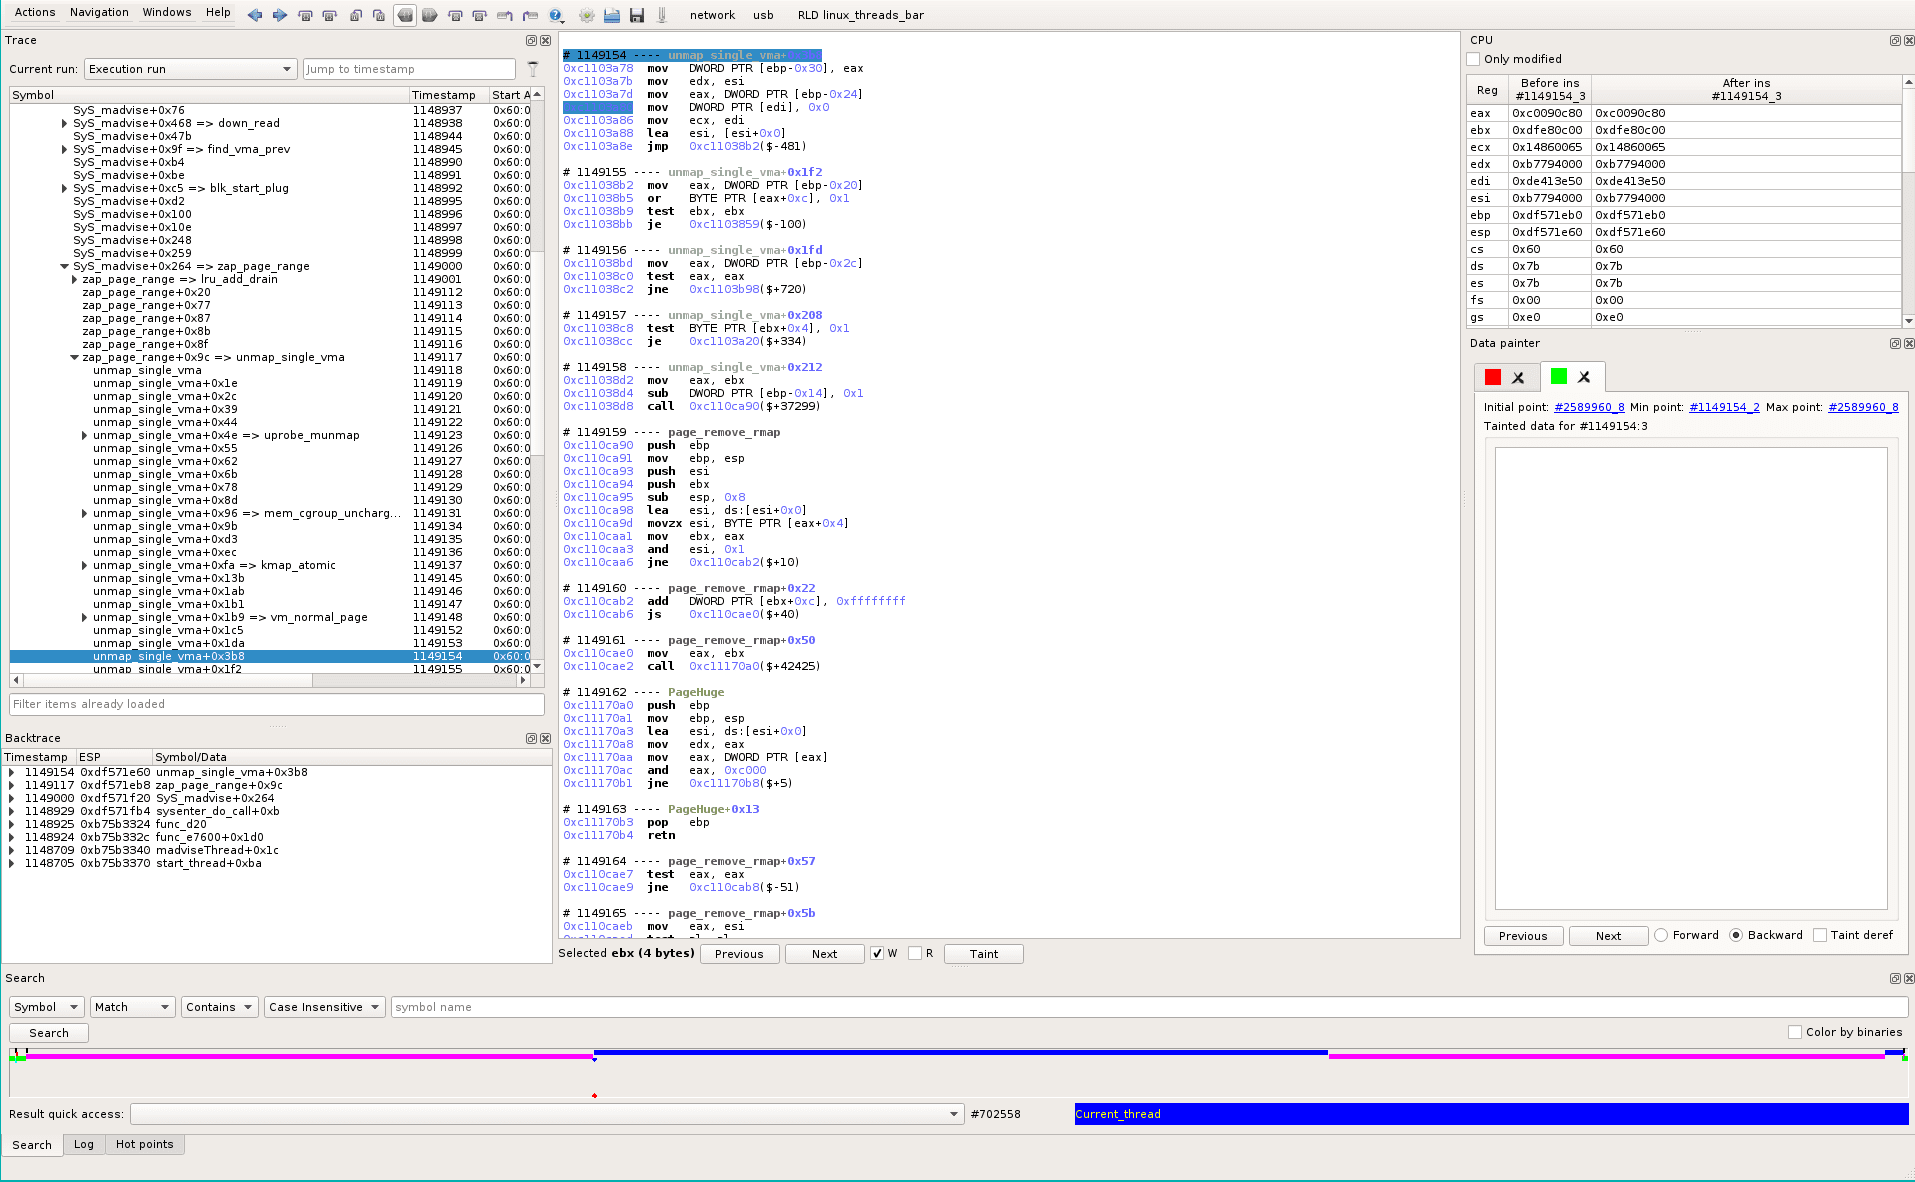Click the save session disk icon
The width and height of the screenshot is (1915, 1182).
click(637, 15)
